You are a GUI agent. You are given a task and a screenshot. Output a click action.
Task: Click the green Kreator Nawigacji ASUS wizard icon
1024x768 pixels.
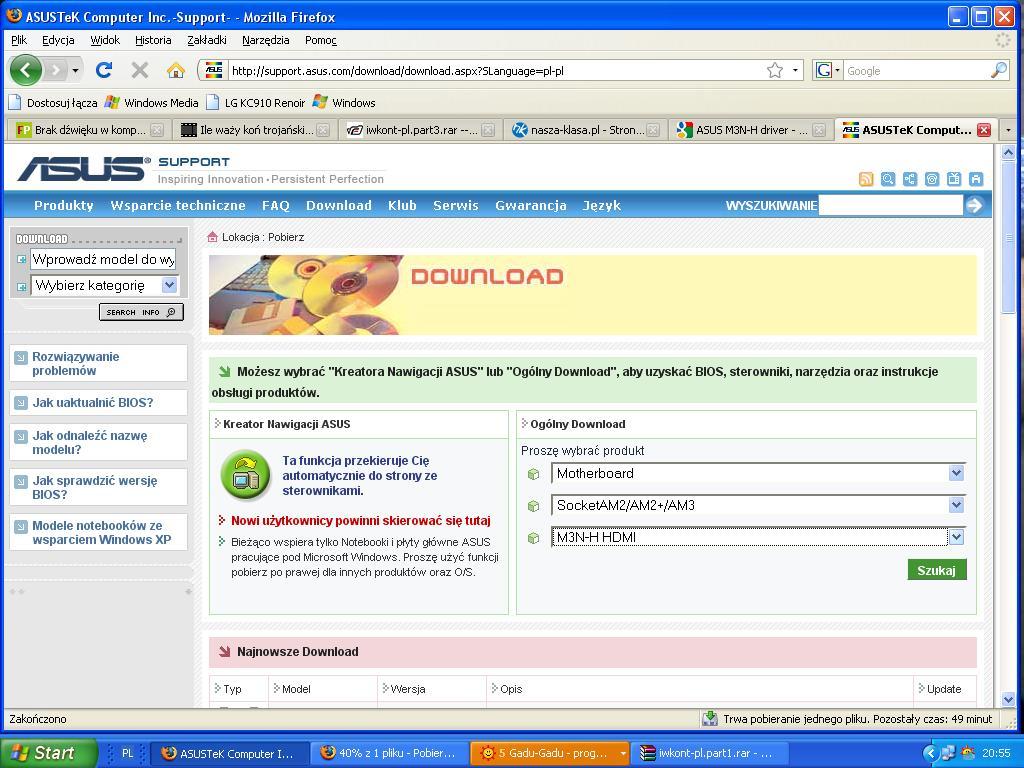tap(246, 475)
